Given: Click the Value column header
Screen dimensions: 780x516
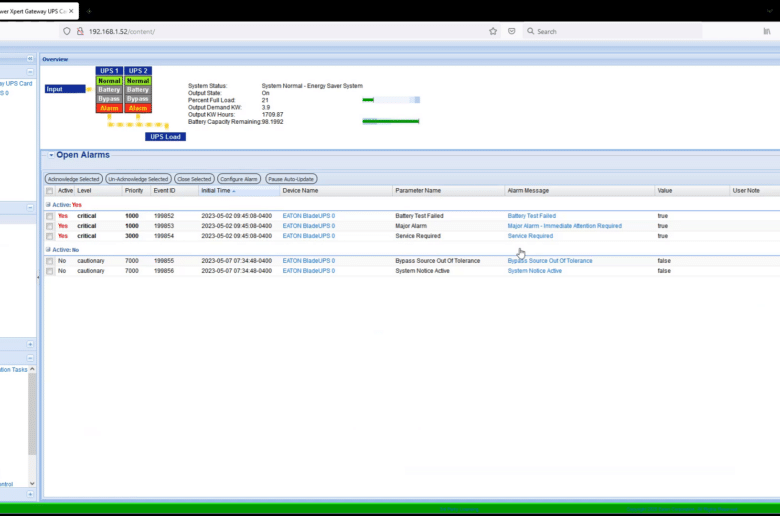Looking at the screenshot, I should (692, 191).
